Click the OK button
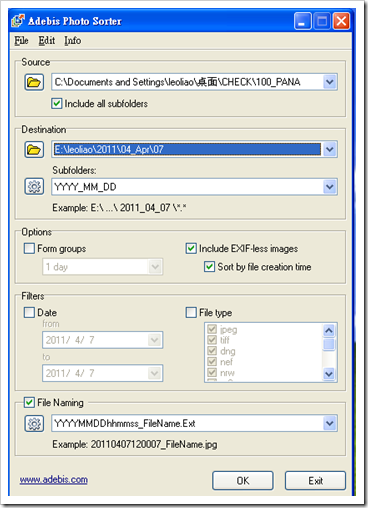This screenshot has height=508, width=368. tap(243, 481)
